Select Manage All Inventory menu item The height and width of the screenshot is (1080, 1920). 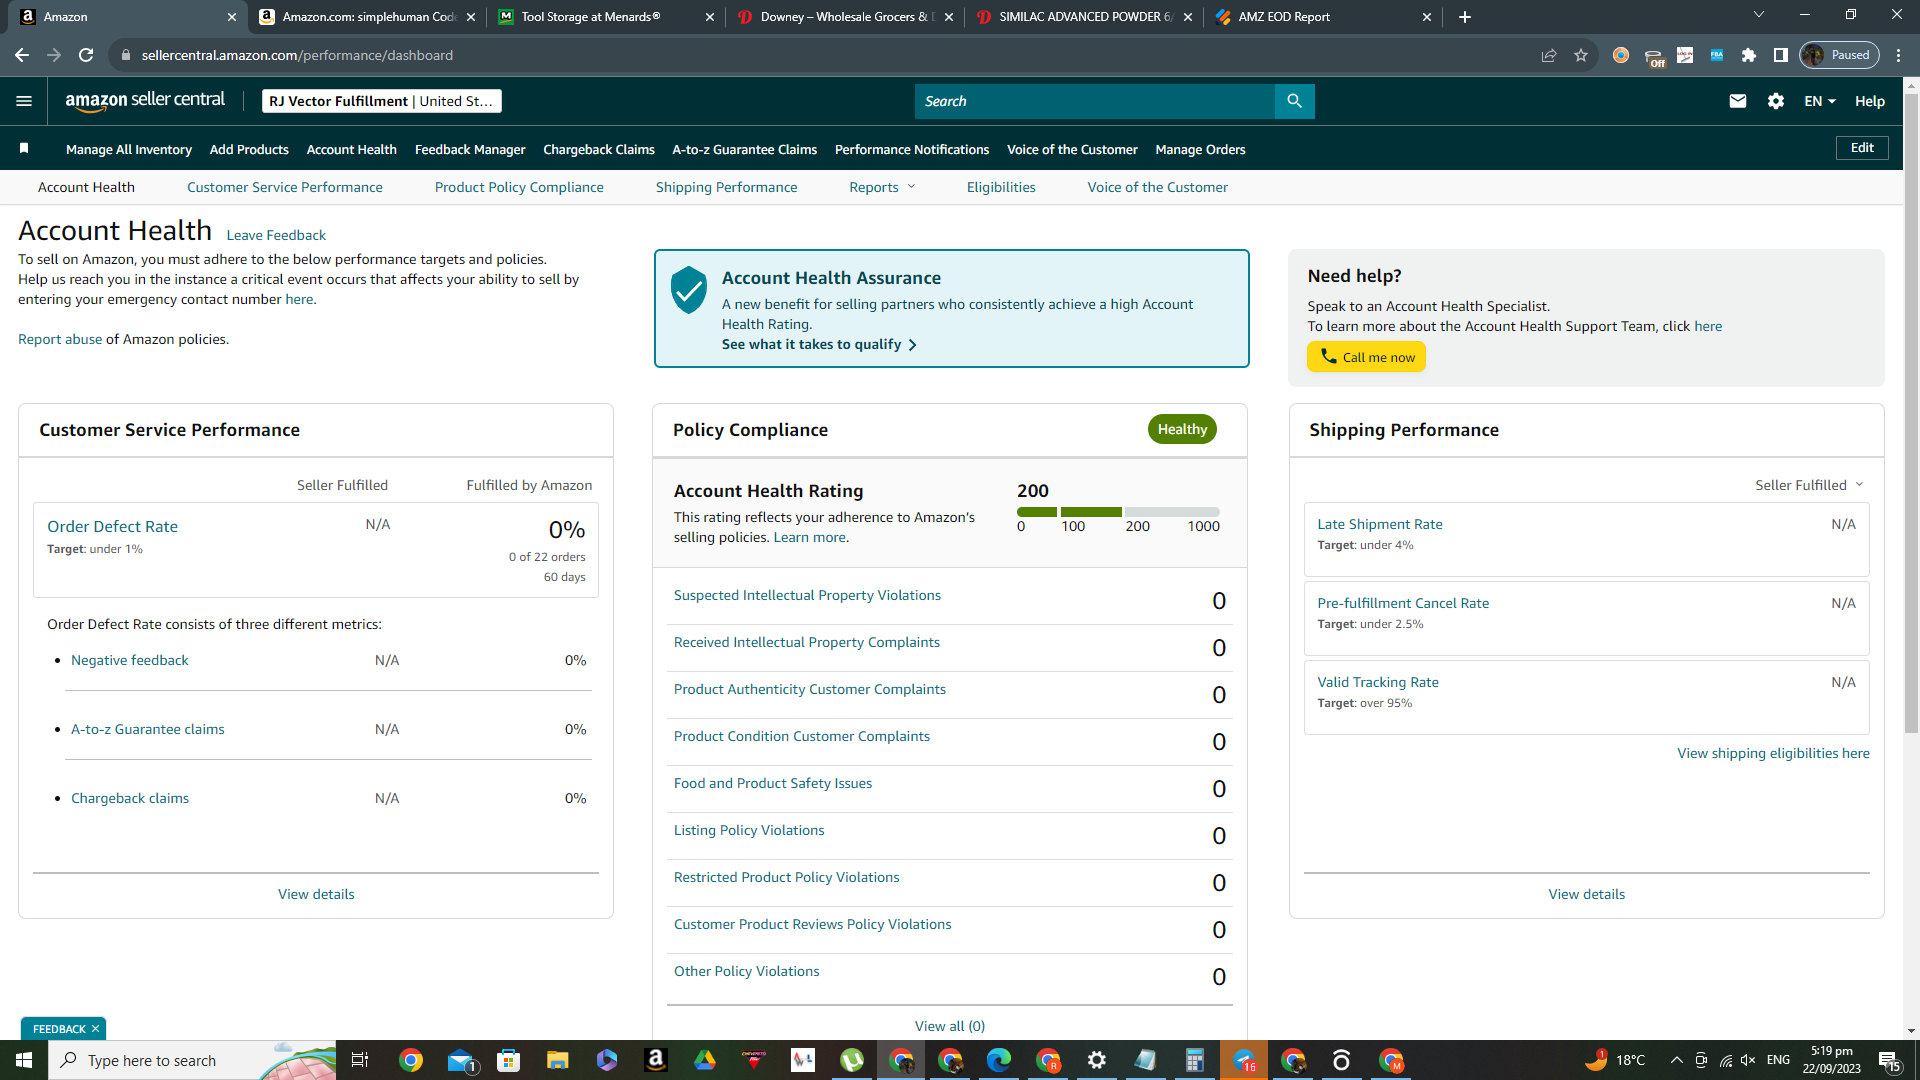tap(129, 149)
